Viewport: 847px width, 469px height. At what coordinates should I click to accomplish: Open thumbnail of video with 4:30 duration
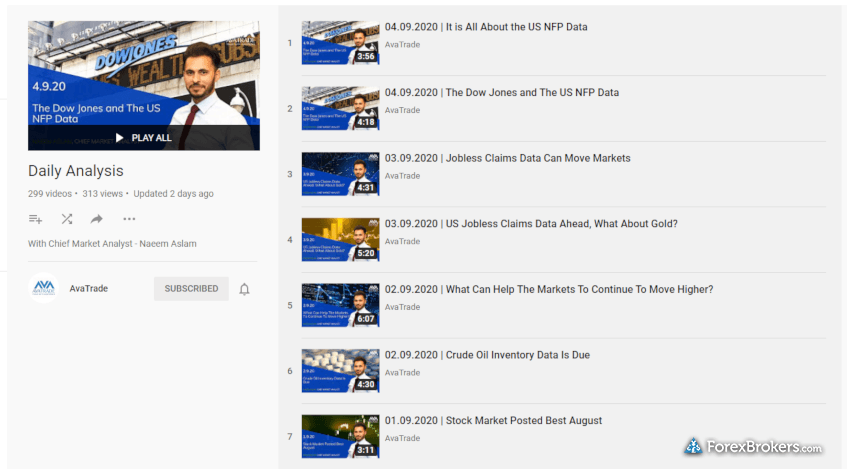click(x=340, y=371)
